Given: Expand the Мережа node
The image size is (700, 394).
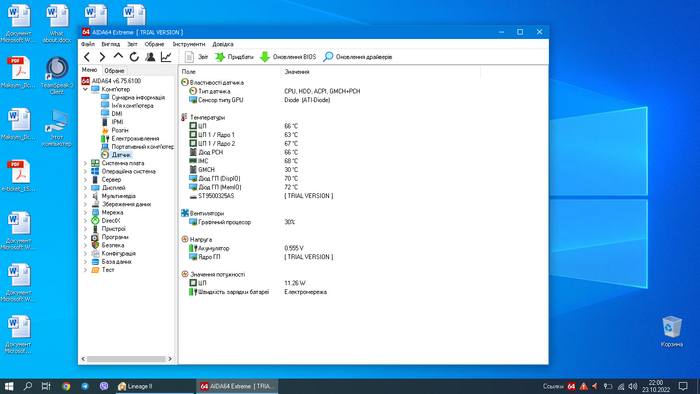Looking at the screenshot, I should [85, 212].
